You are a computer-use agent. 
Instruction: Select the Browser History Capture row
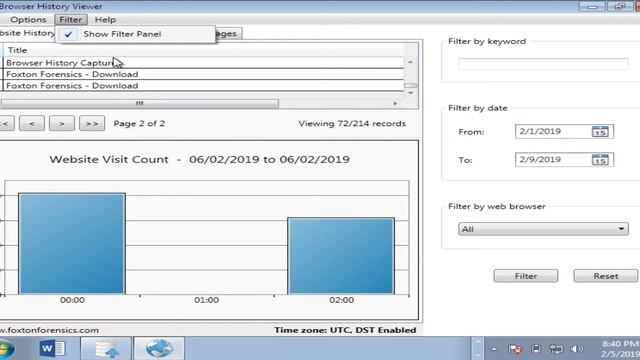pyautogui.click(x=203, y=63)
